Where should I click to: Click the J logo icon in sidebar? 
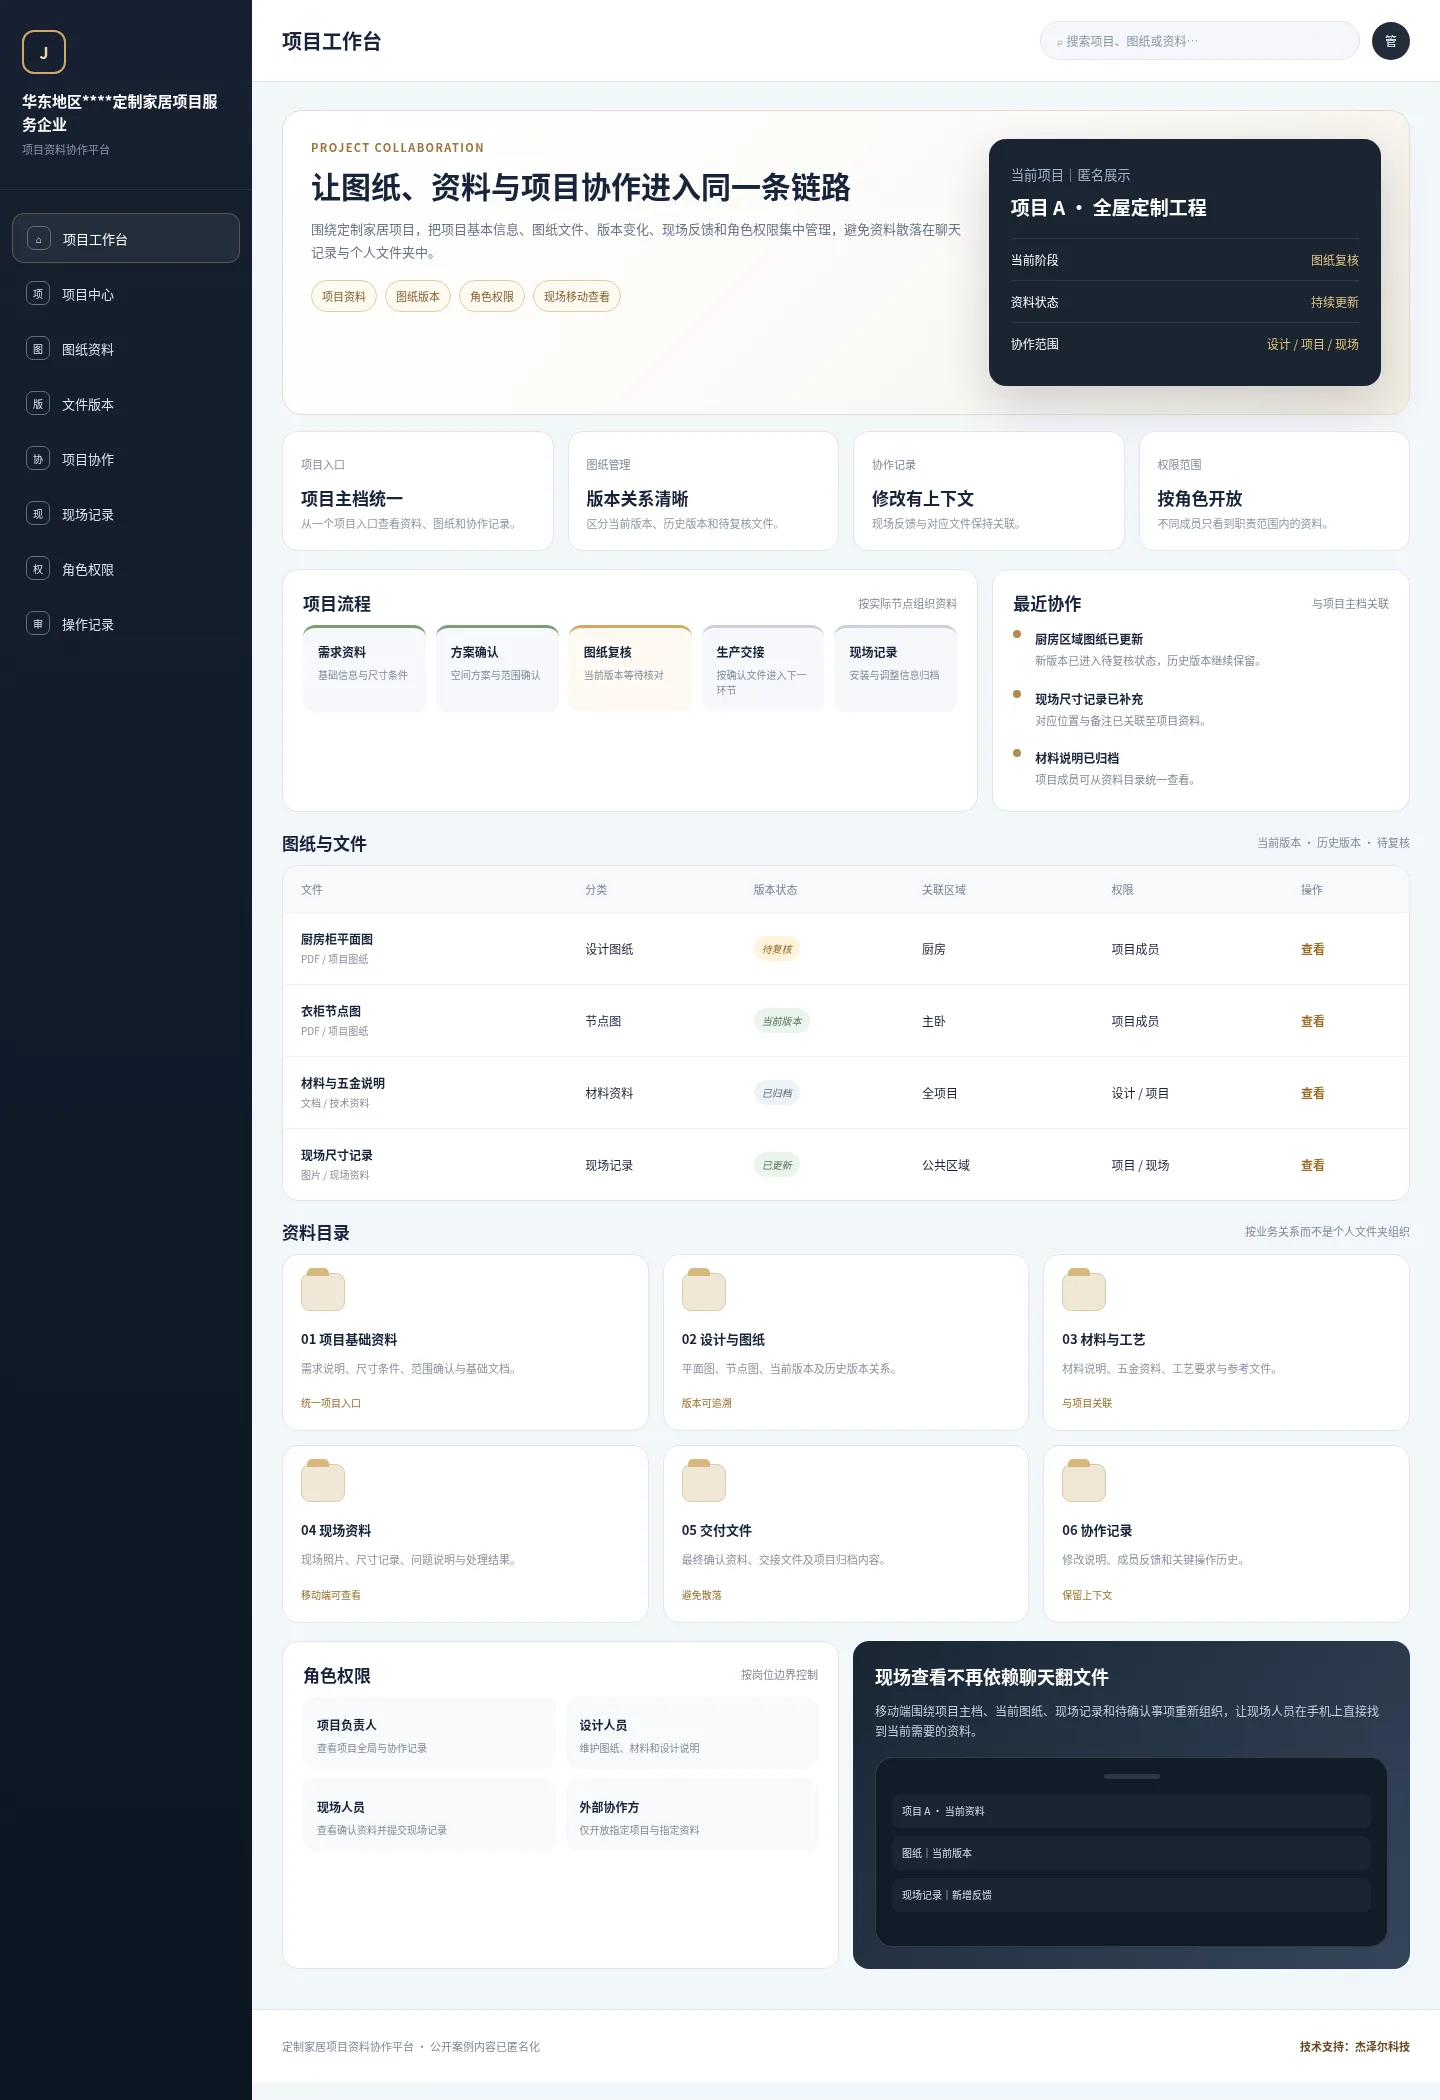point(44,52)
